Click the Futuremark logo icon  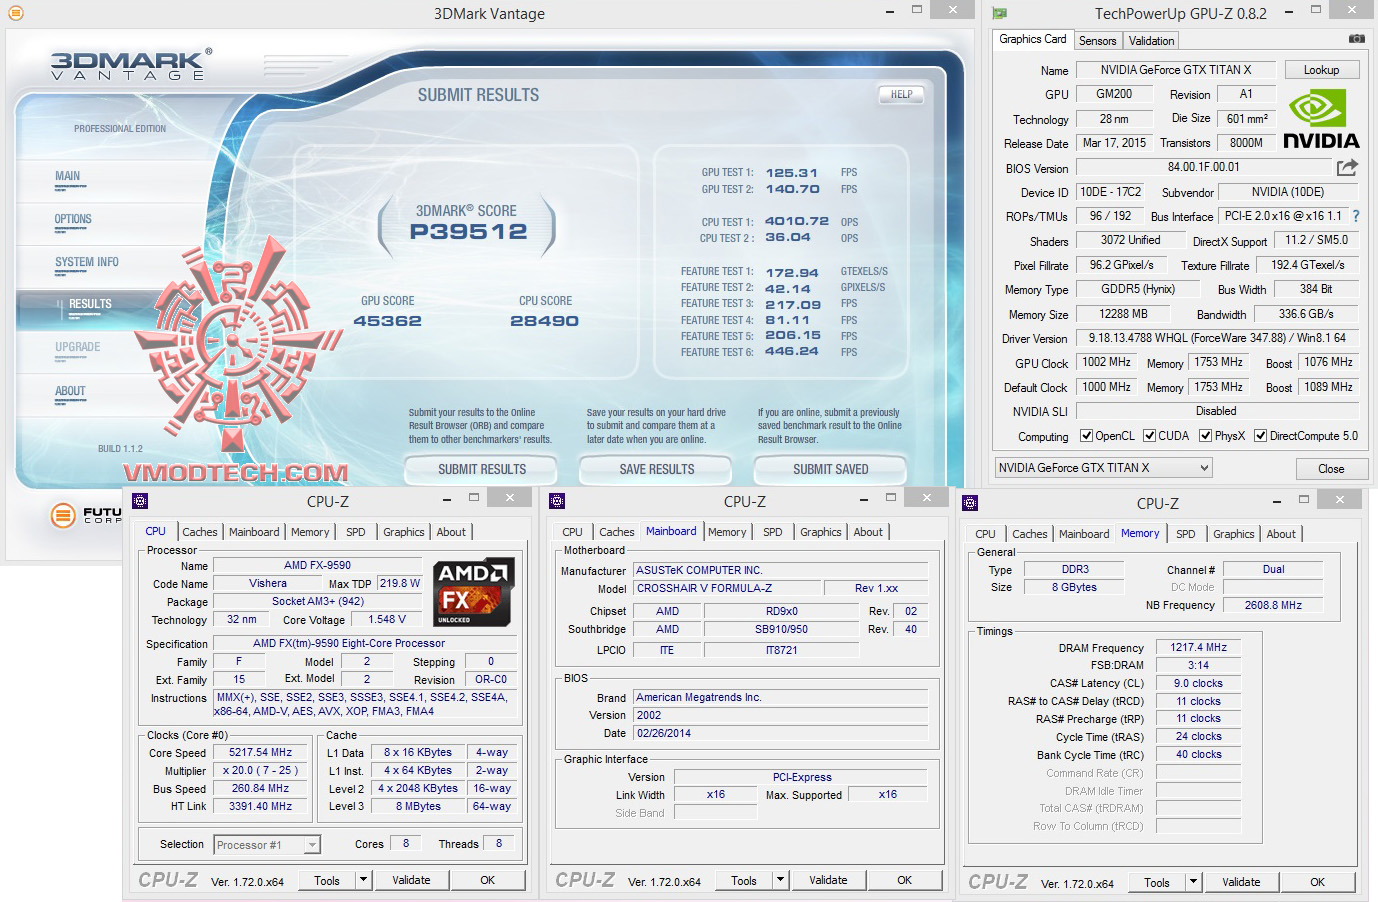63,515
